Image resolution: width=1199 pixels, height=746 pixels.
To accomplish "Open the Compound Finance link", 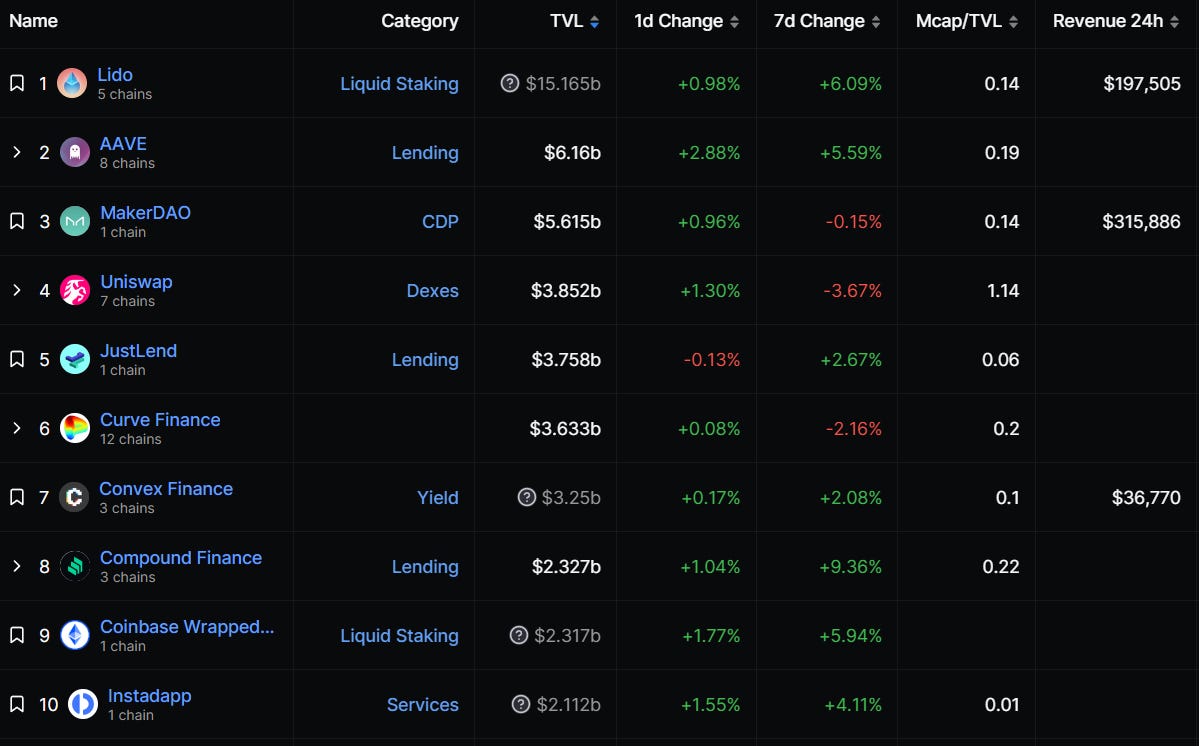I will (181, 558).
